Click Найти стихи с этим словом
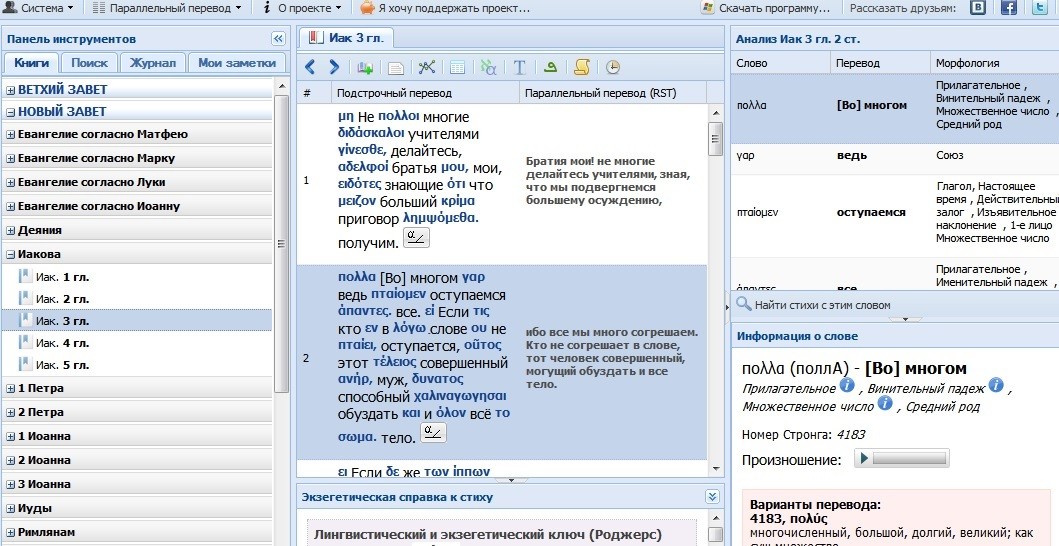Viewport: 1059px width, 546px height. 822,305
